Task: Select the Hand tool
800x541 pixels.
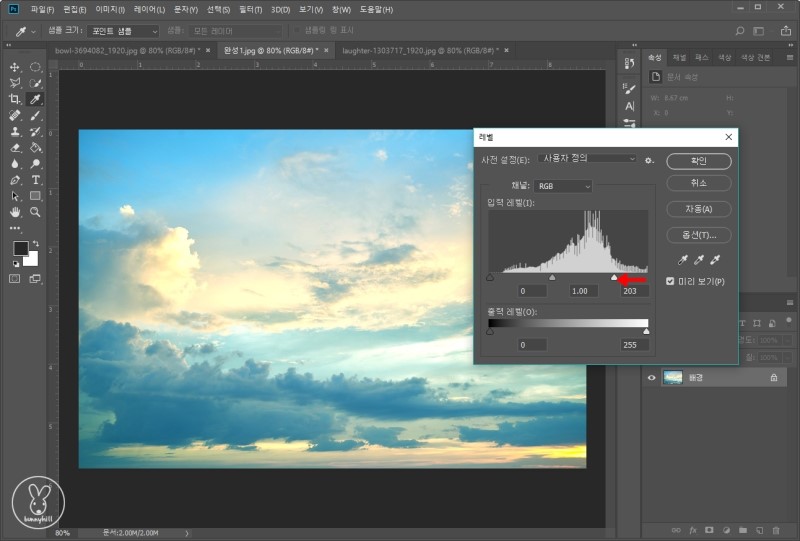Action: [15, 212]
